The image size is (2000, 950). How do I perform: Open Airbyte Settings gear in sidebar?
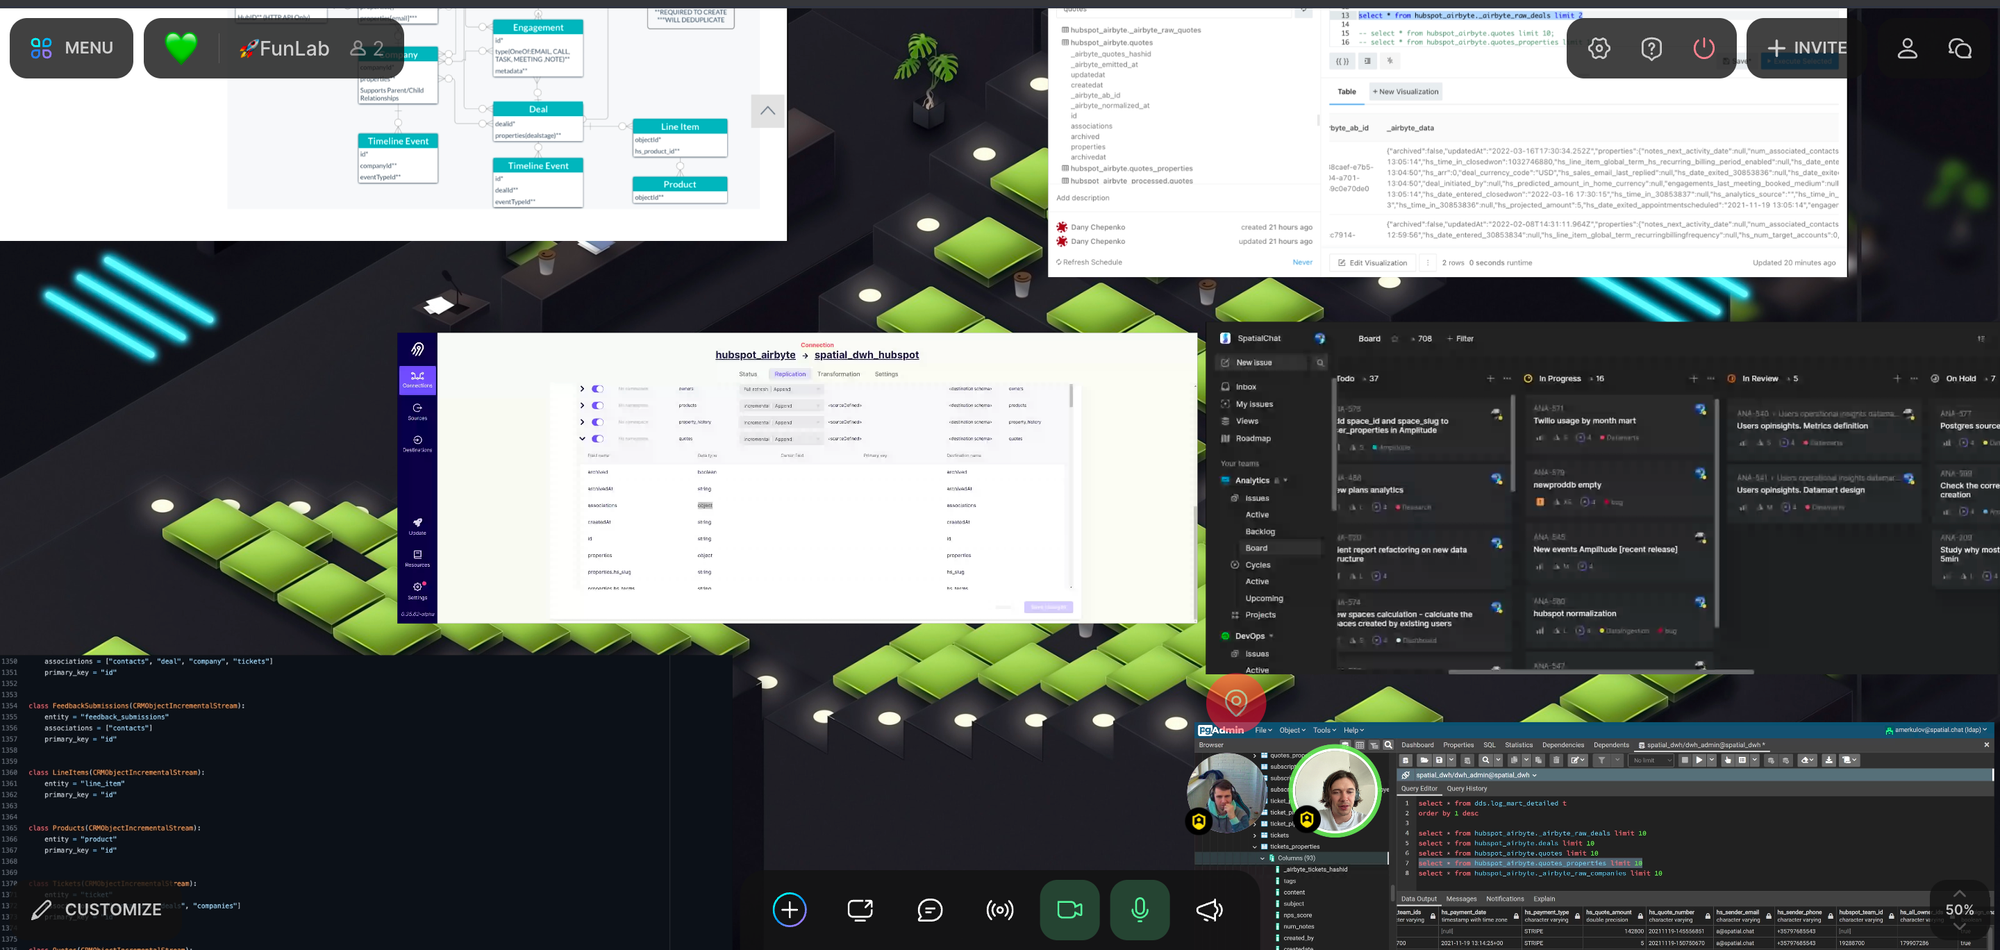(x=417, y=590)
